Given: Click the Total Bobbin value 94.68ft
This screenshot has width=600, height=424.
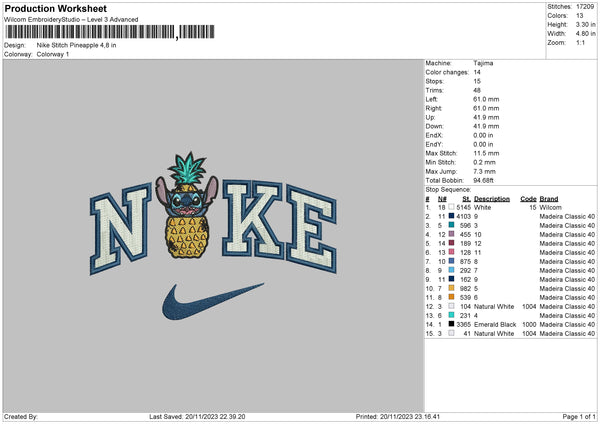Looking at the screenshot, I should [483, 180].
